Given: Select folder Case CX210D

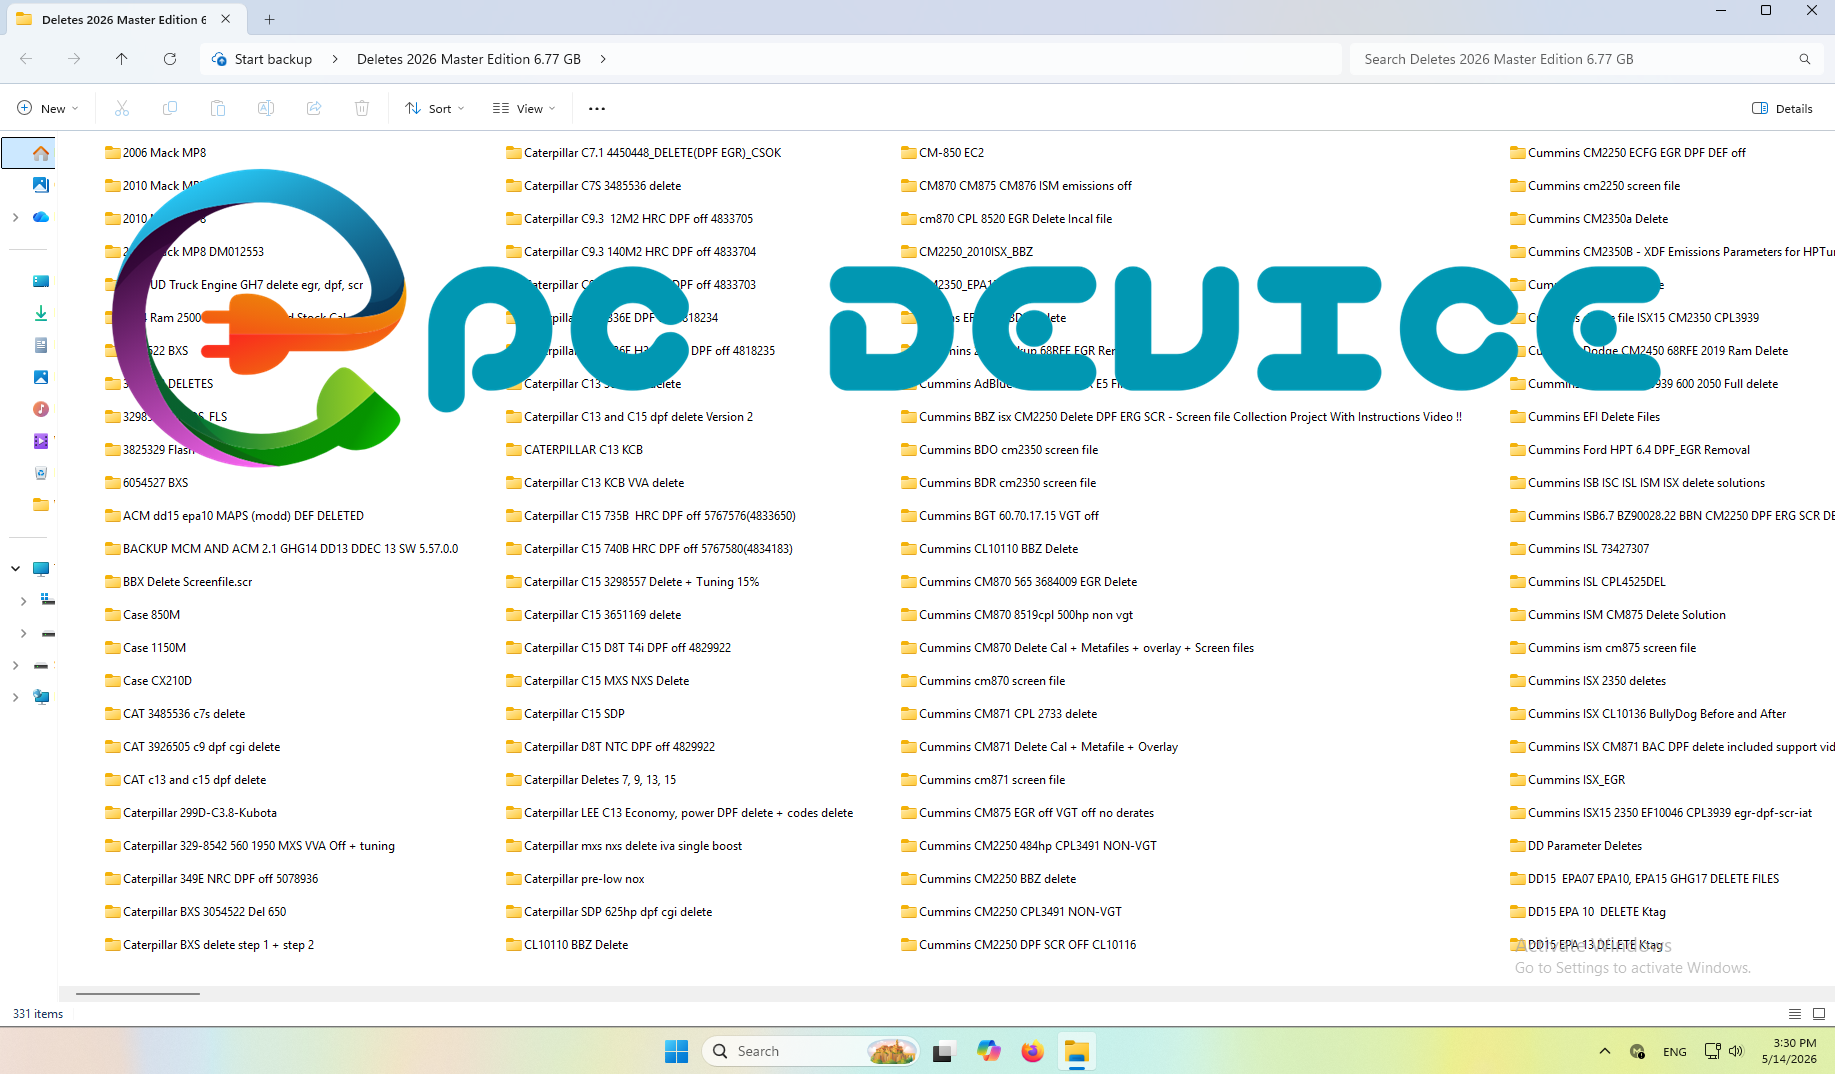Looking at the screenshot, I should tap(148, 681).
